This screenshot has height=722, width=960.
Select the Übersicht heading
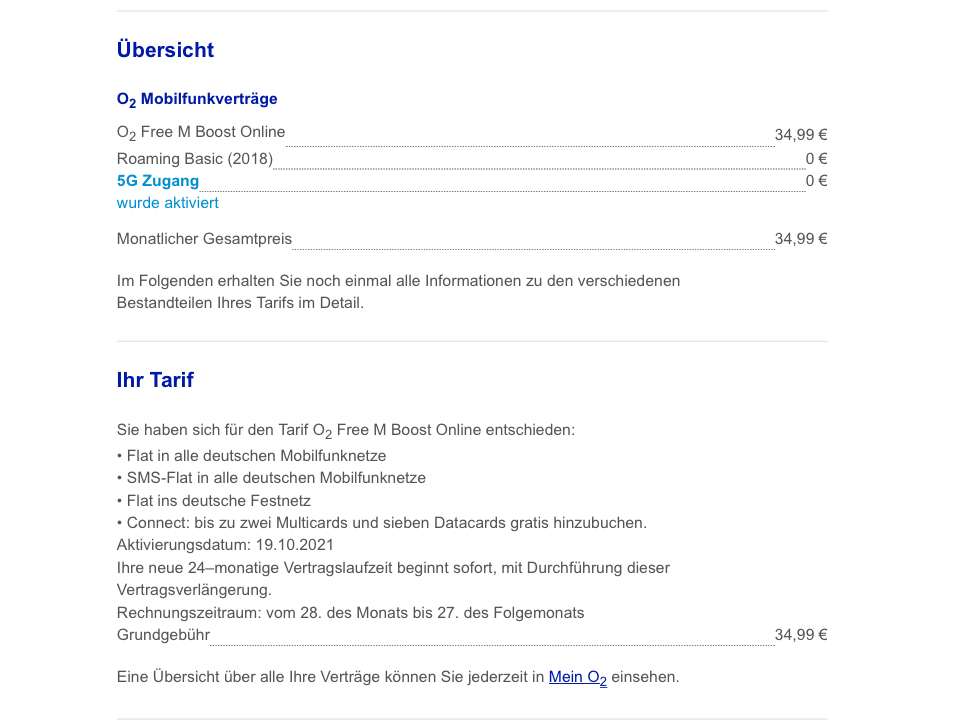(165, 50)
